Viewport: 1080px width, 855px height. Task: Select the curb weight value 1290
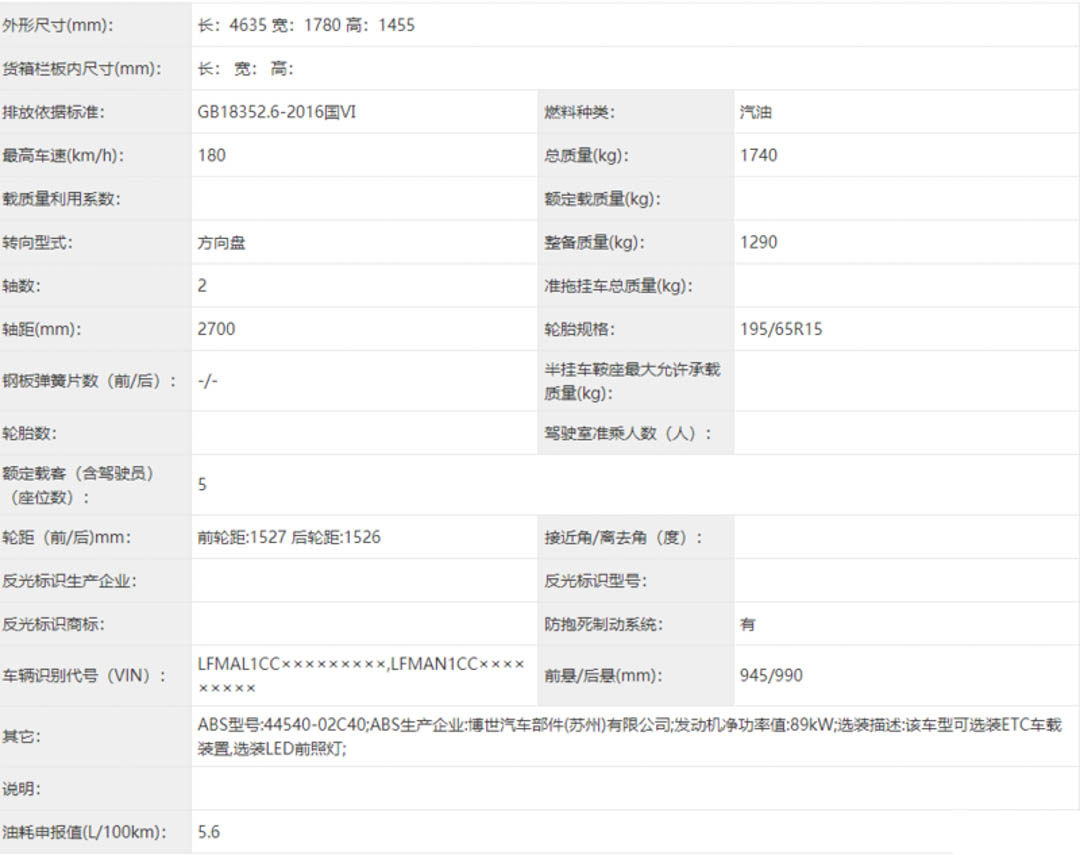[758, 242]
